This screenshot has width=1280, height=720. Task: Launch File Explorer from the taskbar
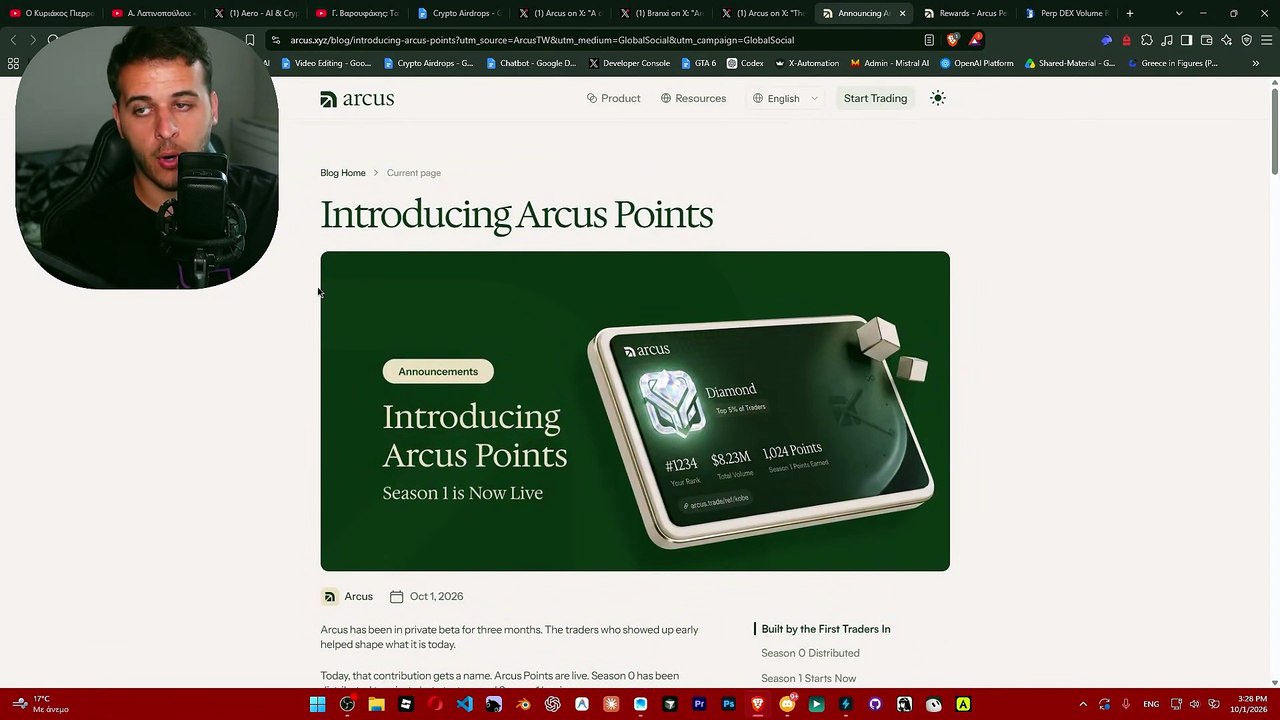[x=376, y=704]
